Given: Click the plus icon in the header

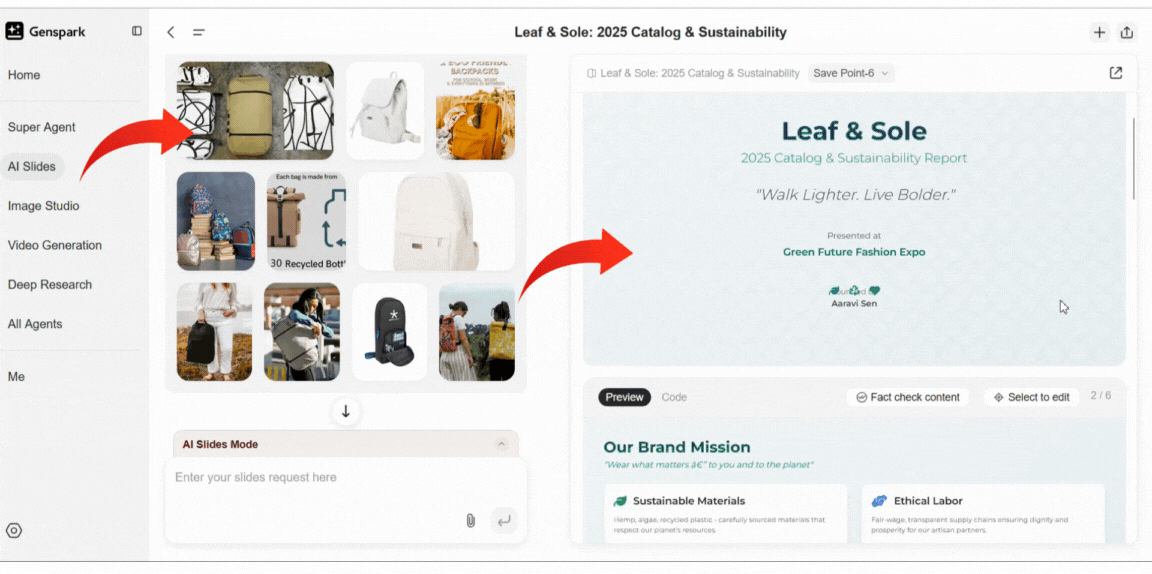Looking at the screenshot, I should click(x=1099, y=32).
